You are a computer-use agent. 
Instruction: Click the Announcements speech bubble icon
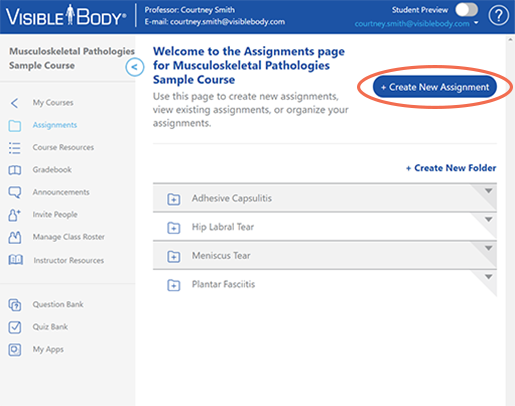point(15,192)
